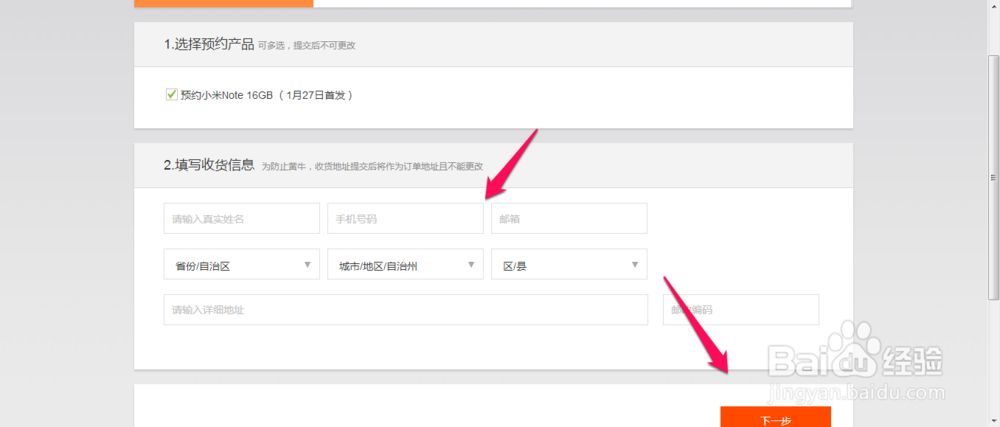The width and height of the screenshot is (1000, 427).
Task: Click the 请输入详细地址 address field
Action: [x=406, y=310]
